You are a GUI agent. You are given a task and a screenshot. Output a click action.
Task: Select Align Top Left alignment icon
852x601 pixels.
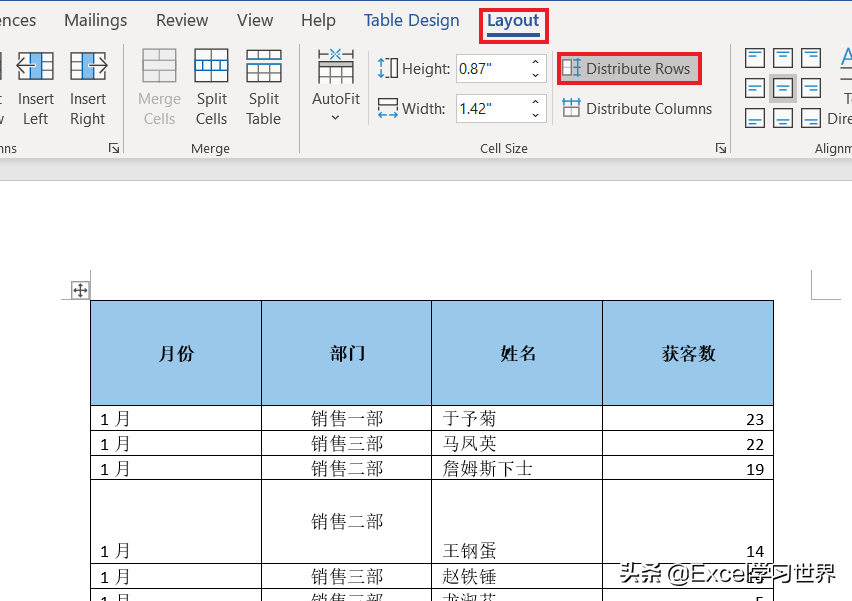tap(755, 58)
